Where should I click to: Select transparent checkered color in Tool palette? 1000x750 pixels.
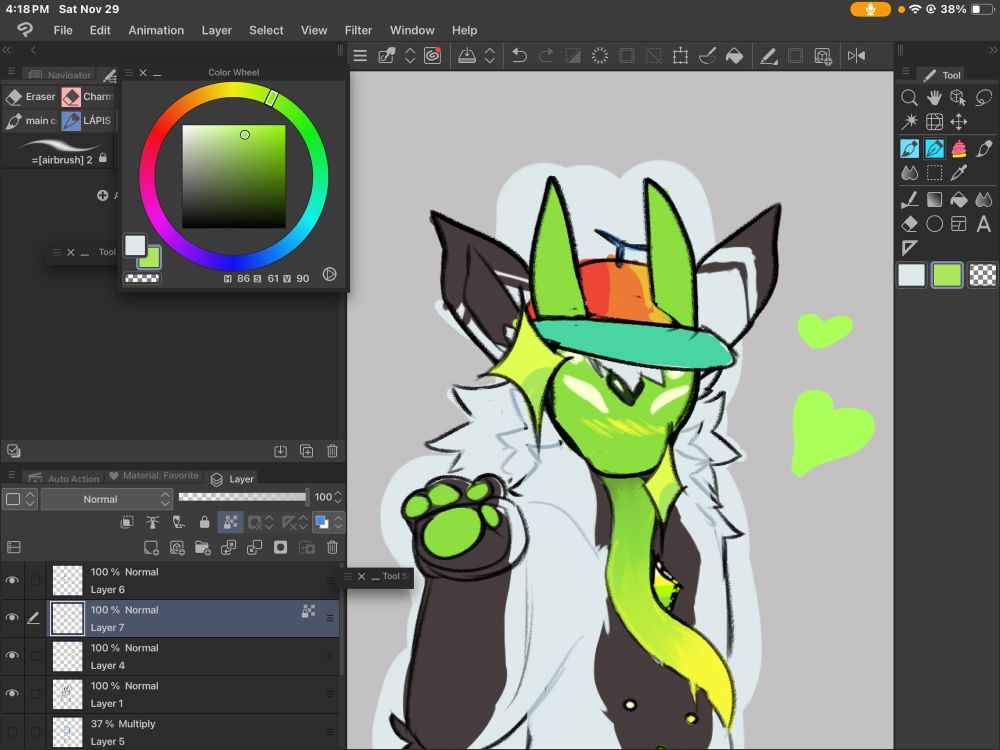[x=983, y=275]
